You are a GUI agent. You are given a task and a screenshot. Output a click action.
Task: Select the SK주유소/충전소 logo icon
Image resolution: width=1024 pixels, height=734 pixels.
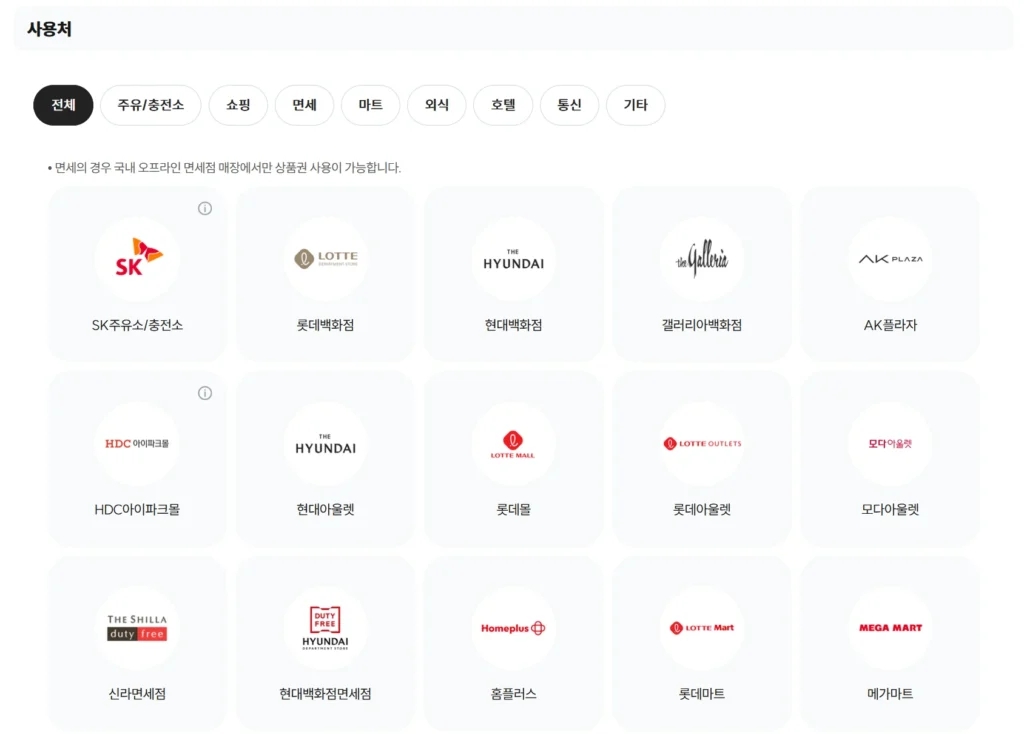[136, 259]
